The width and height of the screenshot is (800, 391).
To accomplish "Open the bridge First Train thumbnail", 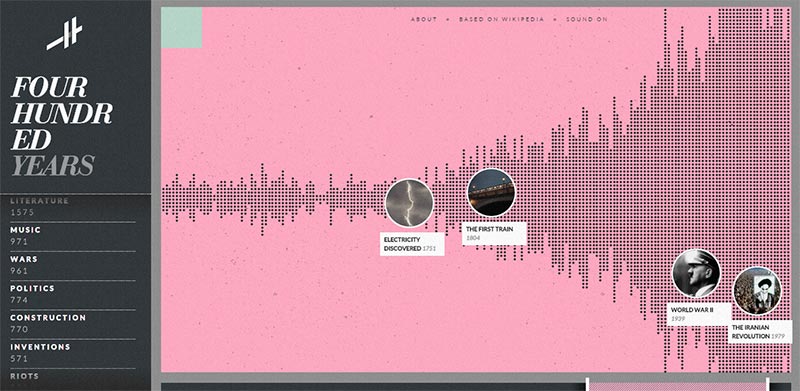I will pyautogui.click(x=491, y=192).
